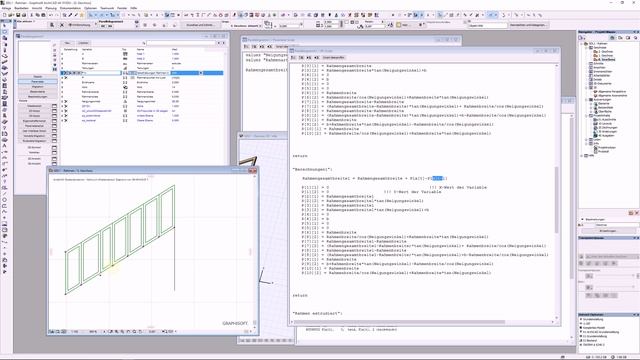
Task: Click the ac_bottomlevel variable row
Action: tap(142, 116)
